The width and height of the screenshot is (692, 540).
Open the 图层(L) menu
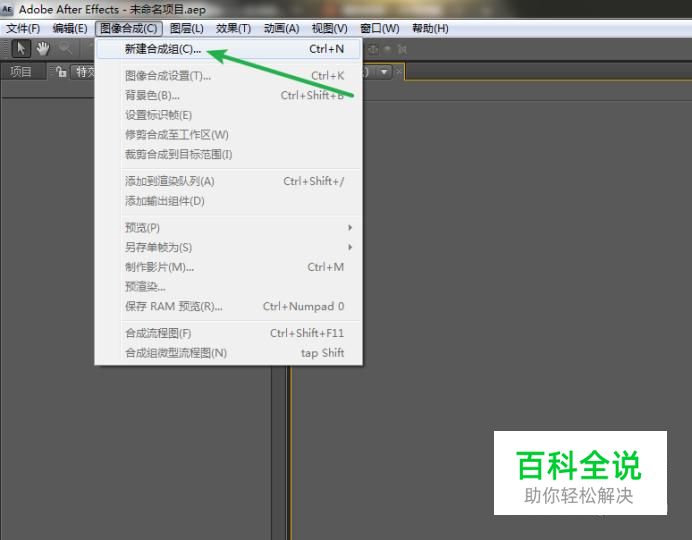[187, 29]
